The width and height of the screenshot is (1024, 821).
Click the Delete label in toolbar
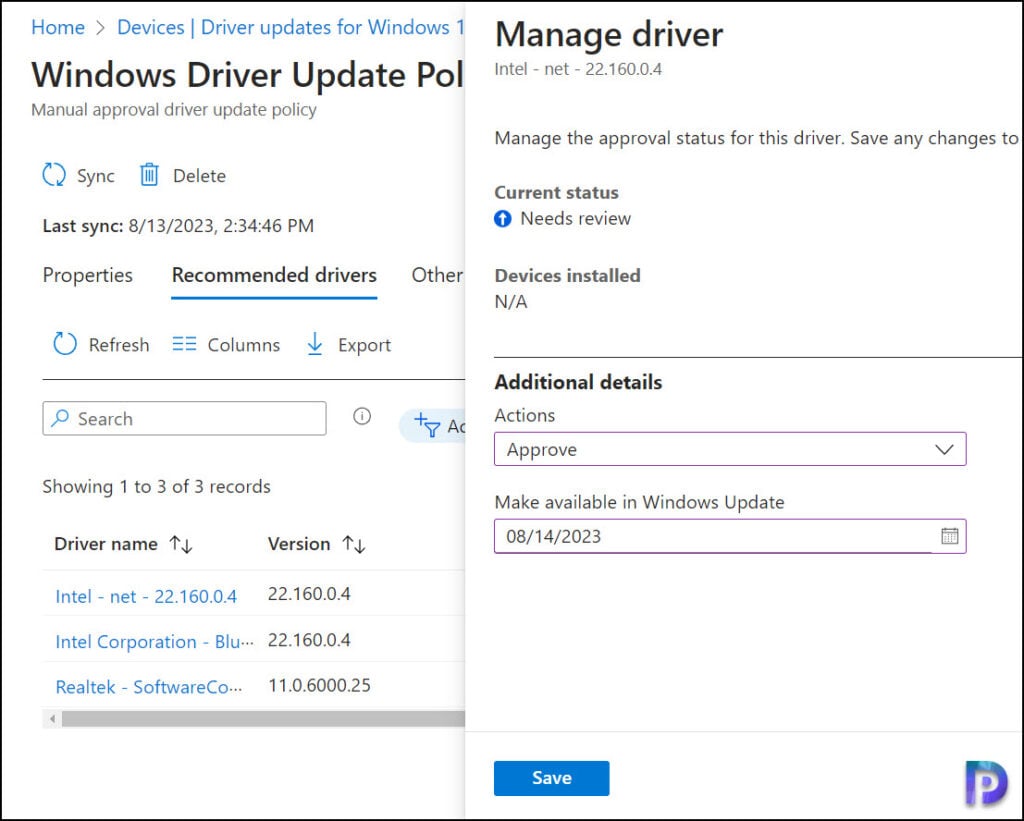[199, 176]
